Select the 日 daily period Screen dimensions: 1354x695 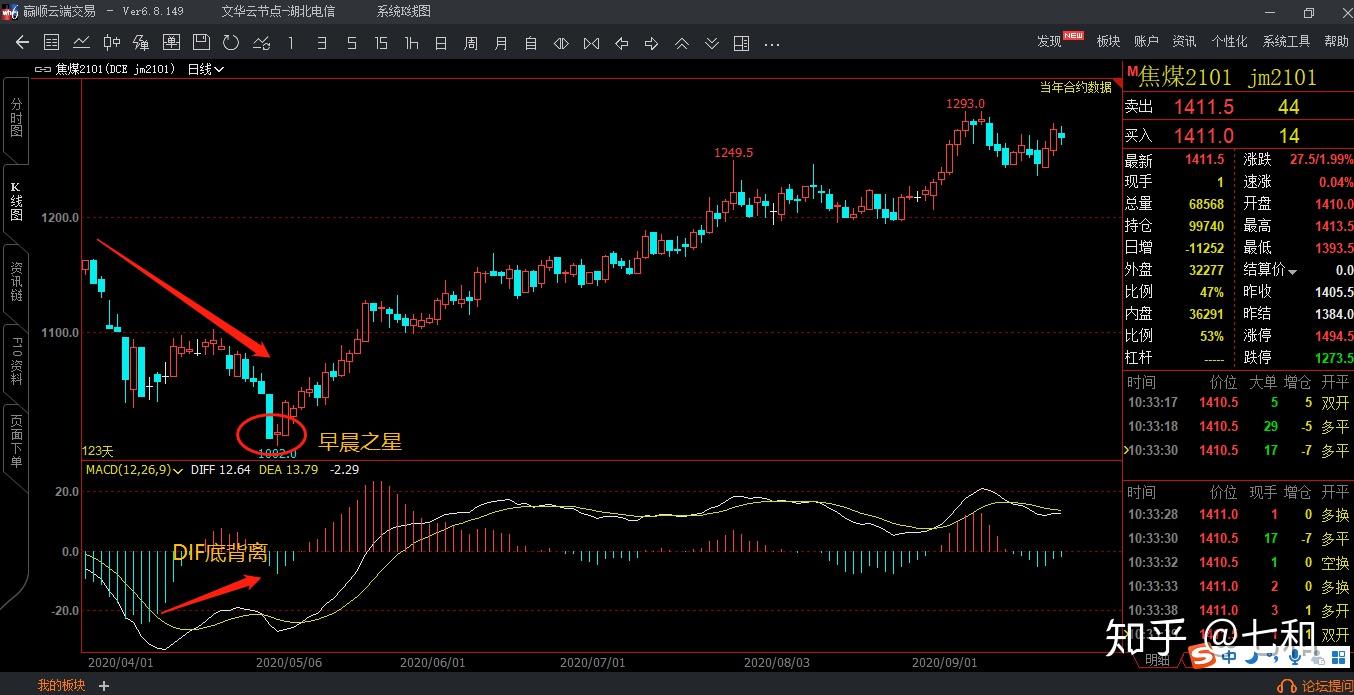coord(441,43)
